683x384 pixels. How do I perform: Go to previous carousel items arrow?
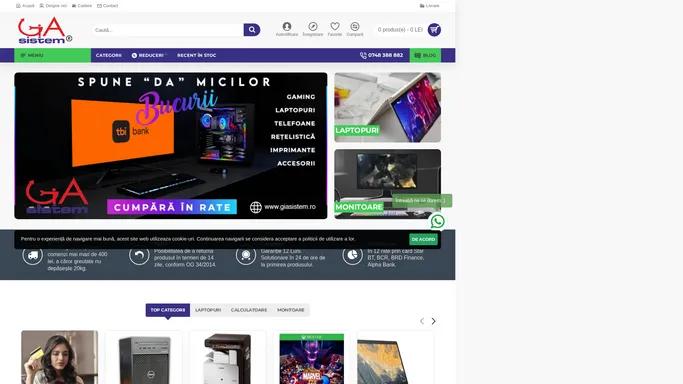(422, 321)
